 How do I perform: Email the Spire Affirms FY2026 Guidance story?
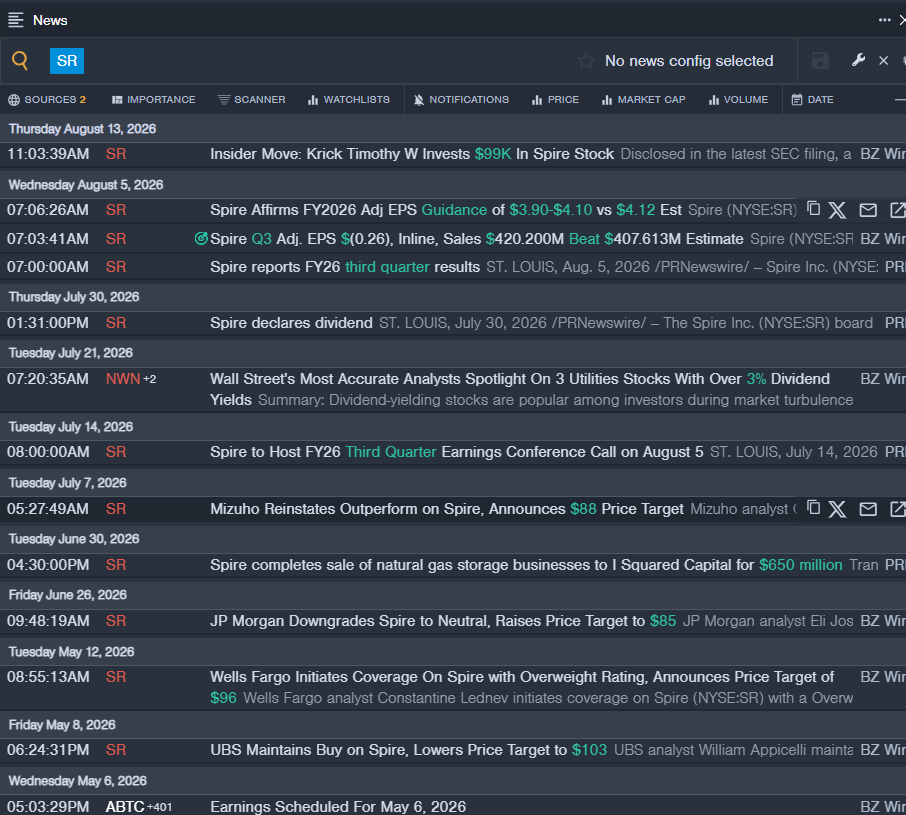coord(868,210)
